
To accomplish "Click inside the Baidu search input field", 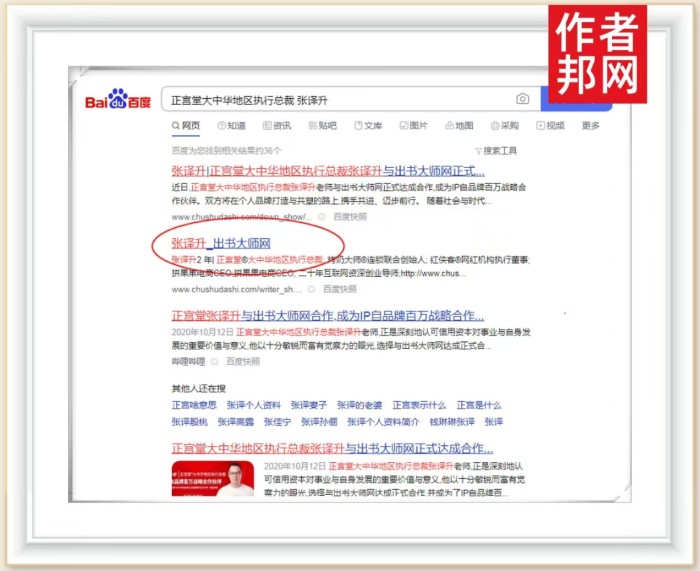I will pyautogui.click(x=340, y=100).
